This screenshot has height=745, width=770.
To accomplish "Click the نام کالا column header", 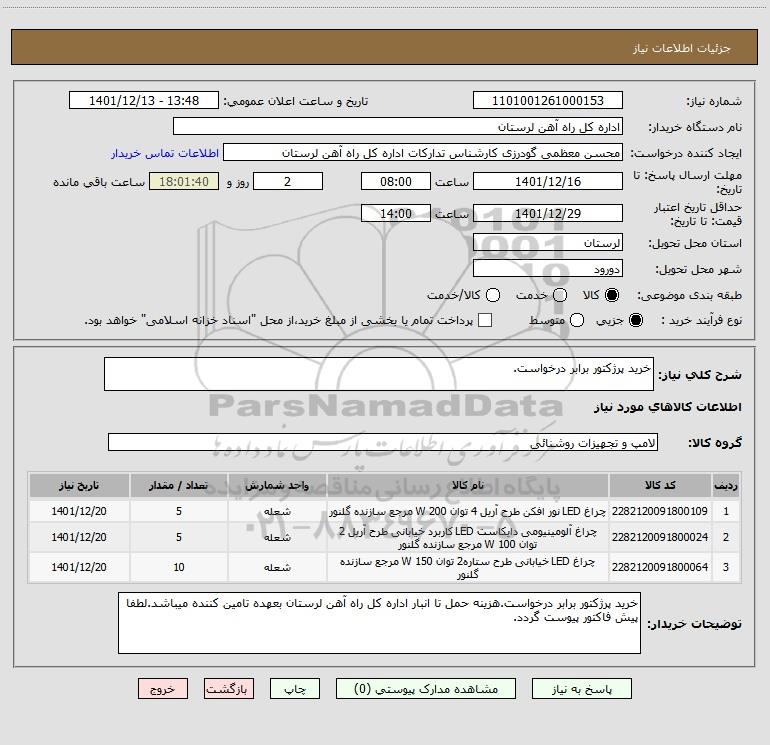I will click(x=468, y=486).
